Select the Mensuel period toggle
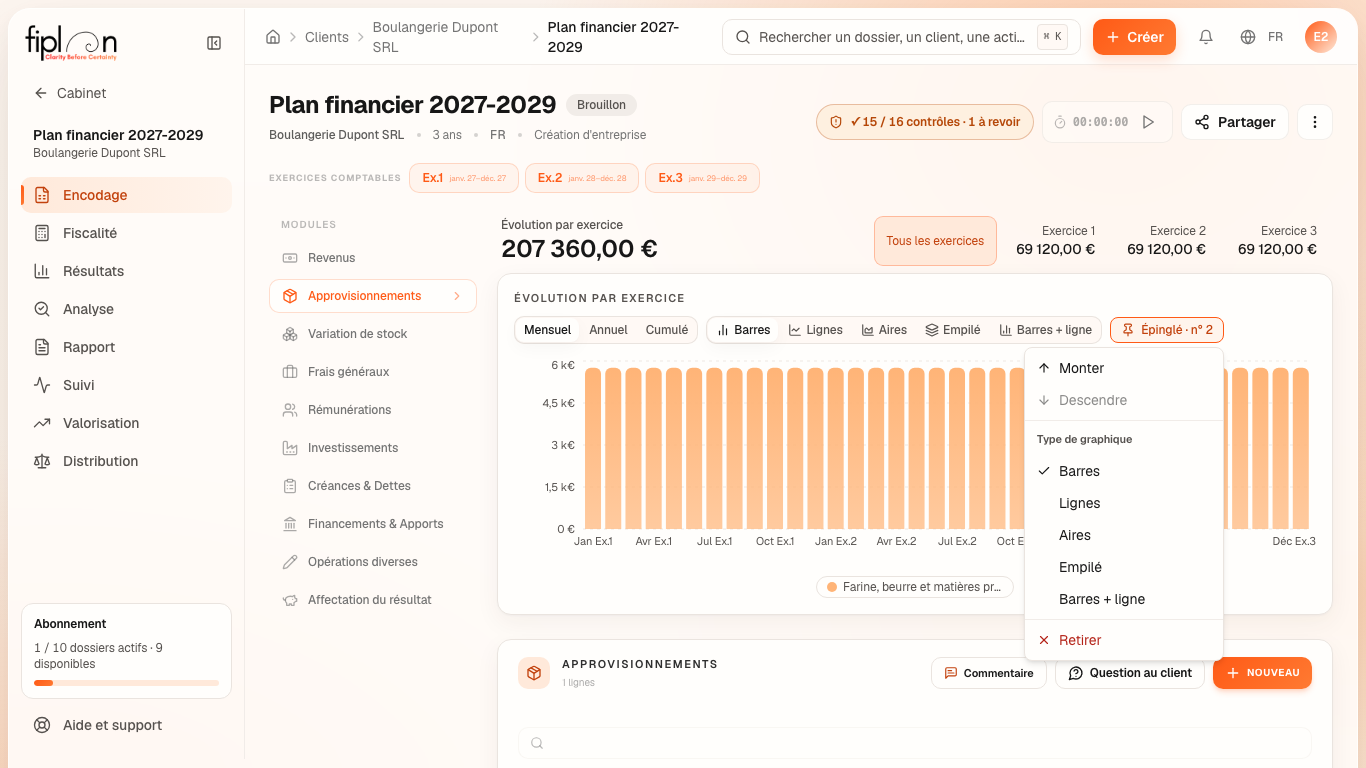 [x=548, y=330]
